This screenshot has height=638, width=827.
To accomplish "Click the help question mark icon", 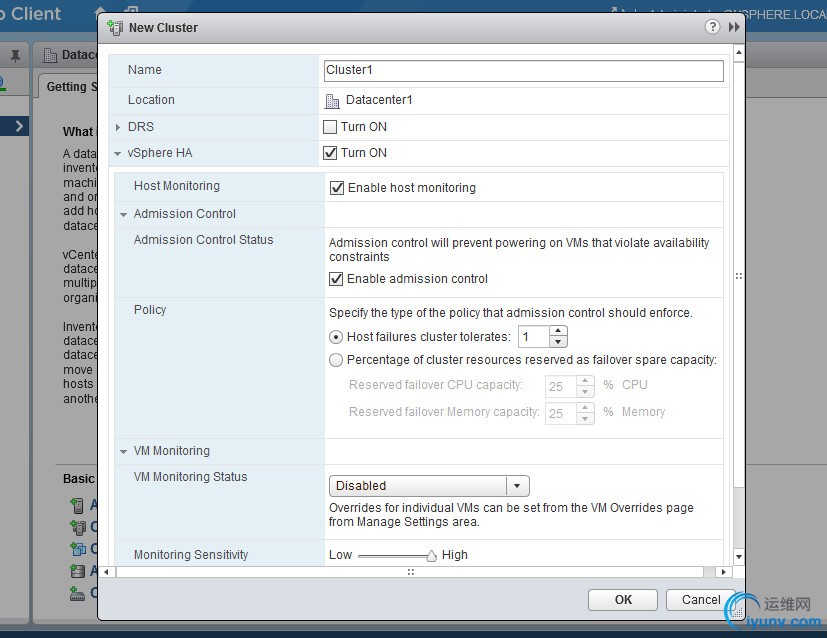I will [x=712, y=27].
